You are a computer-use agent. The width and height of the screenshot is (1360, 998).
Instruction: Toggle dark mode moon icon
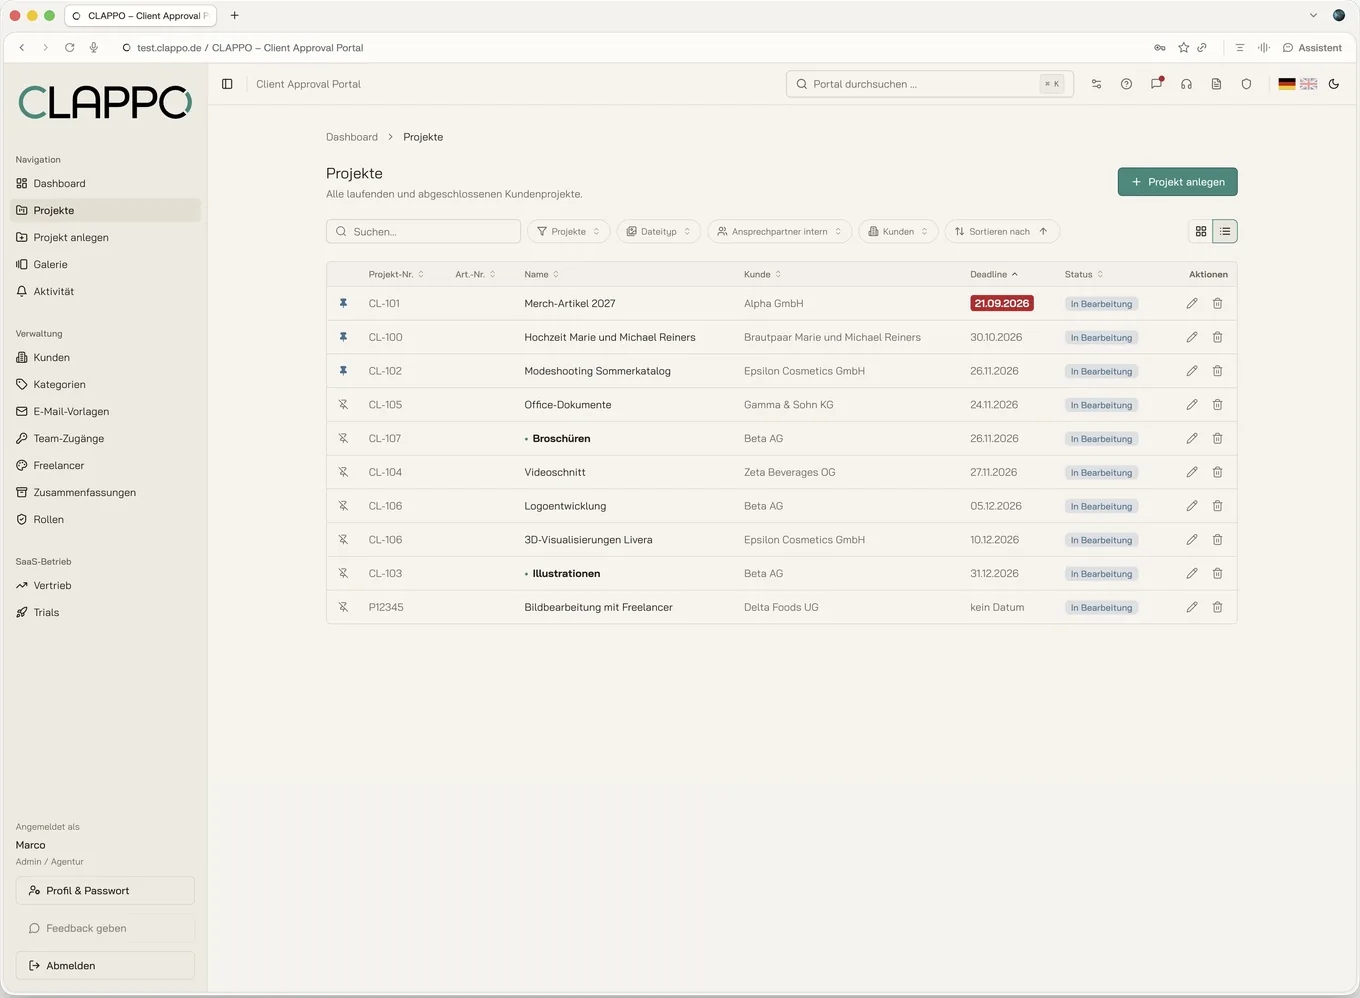(1334, 84)
